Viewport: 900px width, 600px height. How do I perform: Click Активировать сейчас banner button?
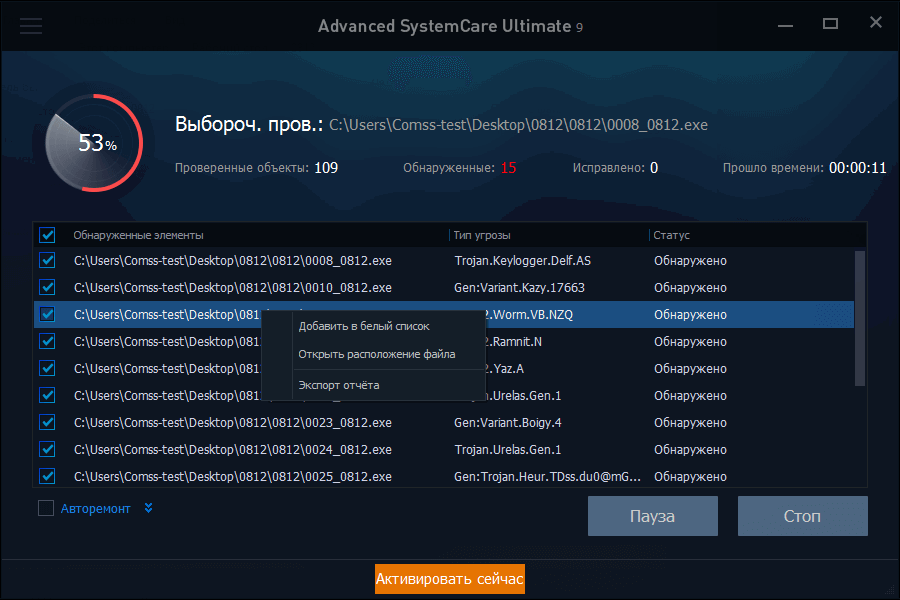(449, 579)
